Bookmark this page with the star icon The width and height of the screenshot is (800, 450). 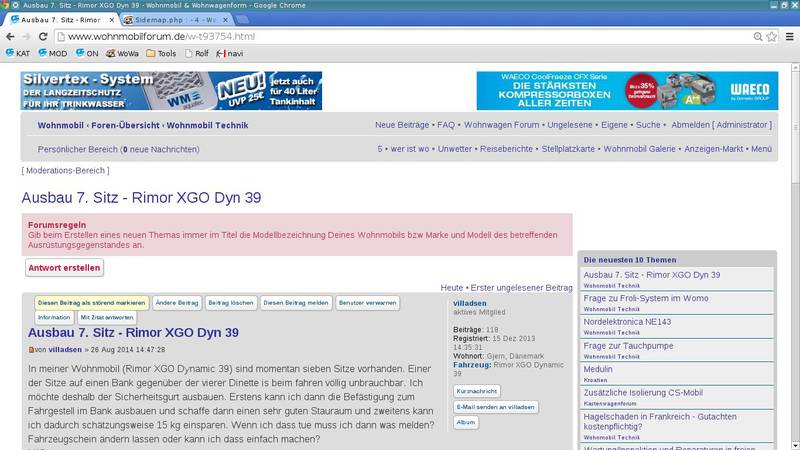(771, 37)
